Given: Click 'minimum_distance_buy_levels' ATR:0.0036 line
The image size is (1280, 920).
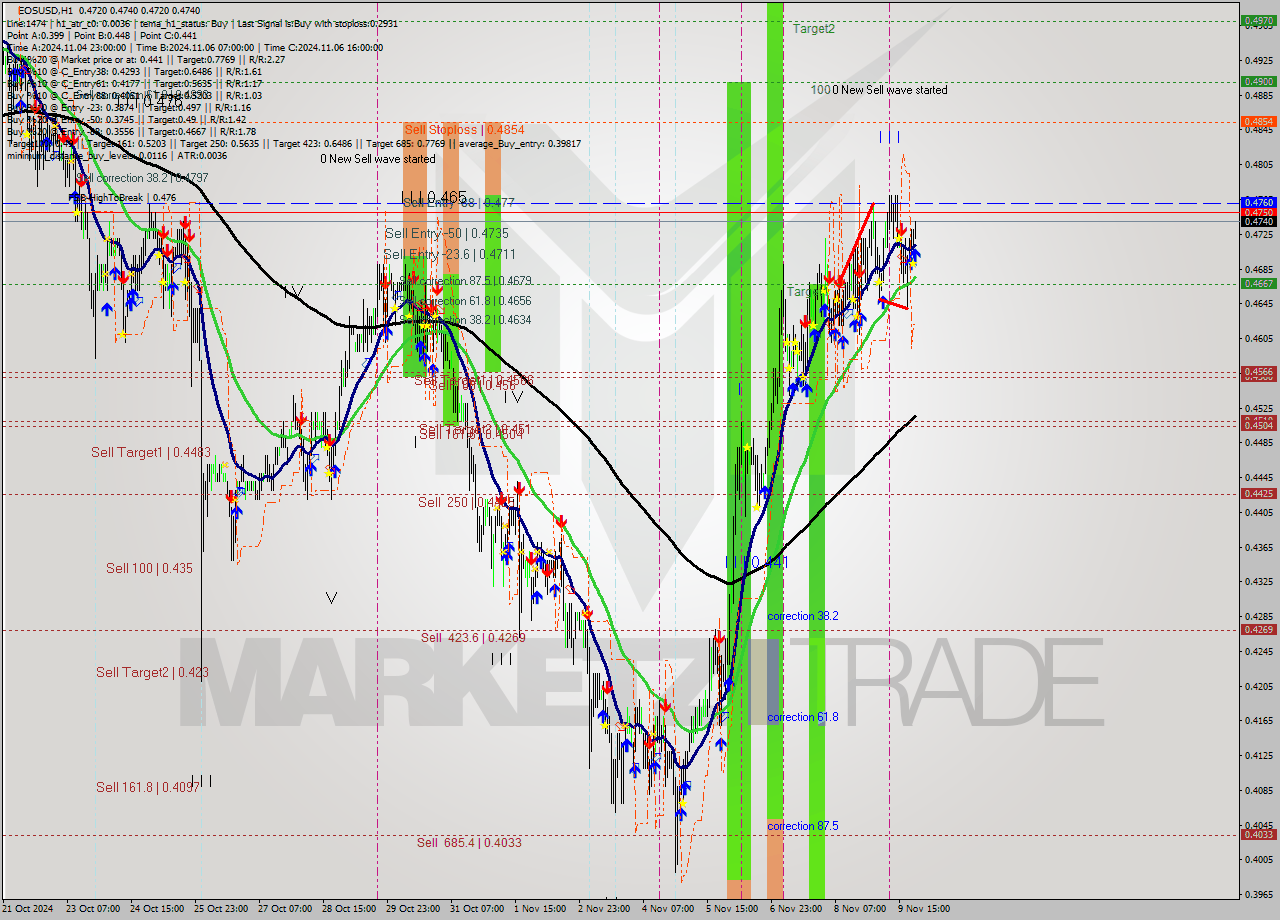Looking at the screenshot, I should (x=119, y=155).
